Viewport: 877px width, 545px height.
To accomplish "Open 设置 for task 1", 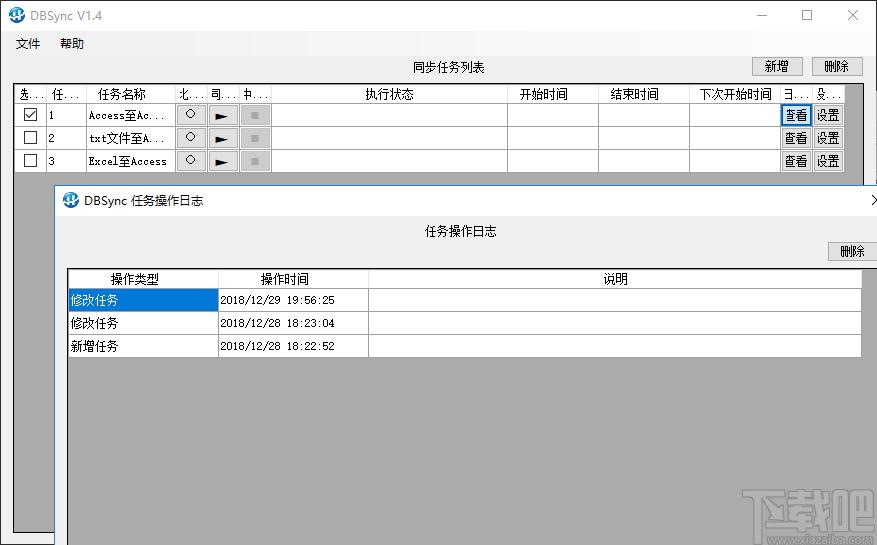I will point(828,115).
